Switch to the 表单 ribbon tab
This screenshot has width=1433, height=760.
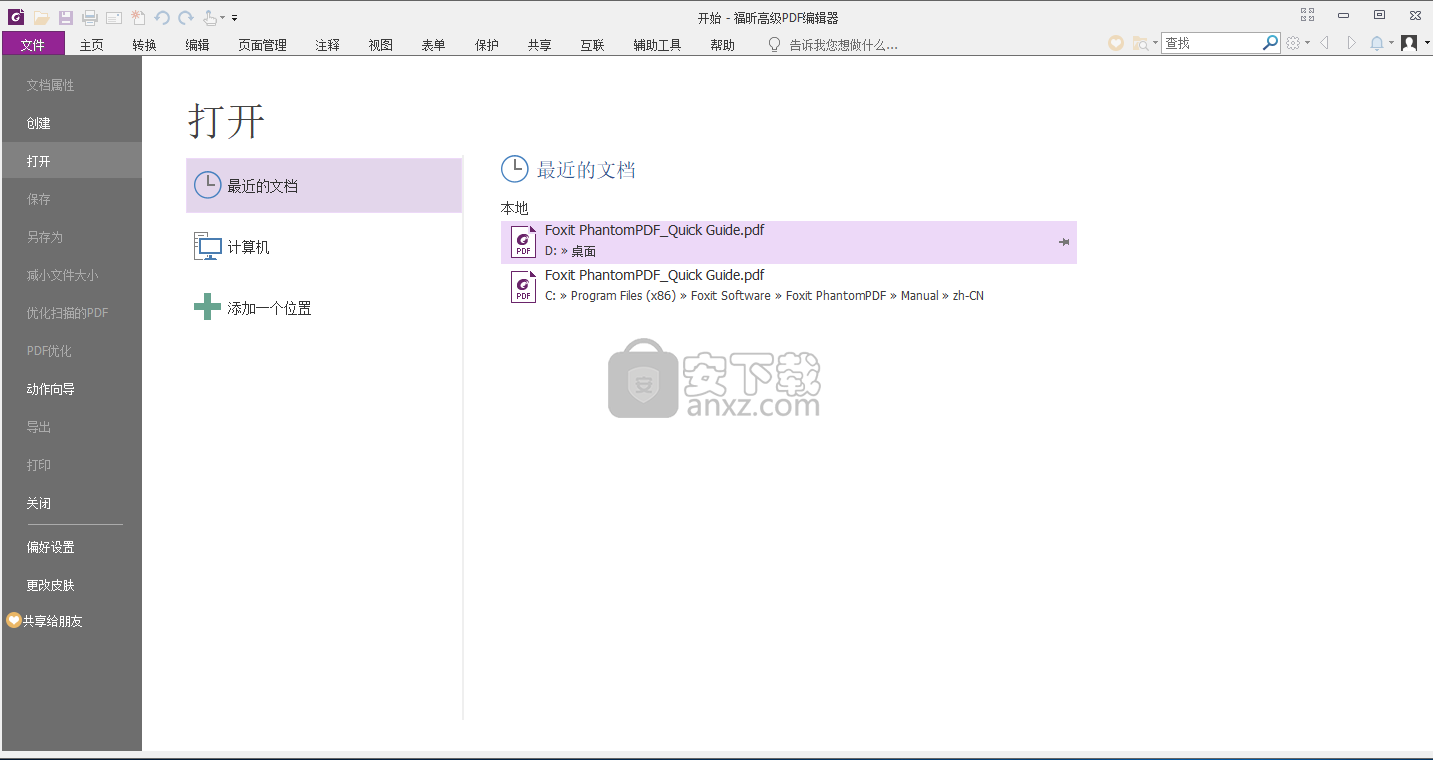tap(433, 45)
